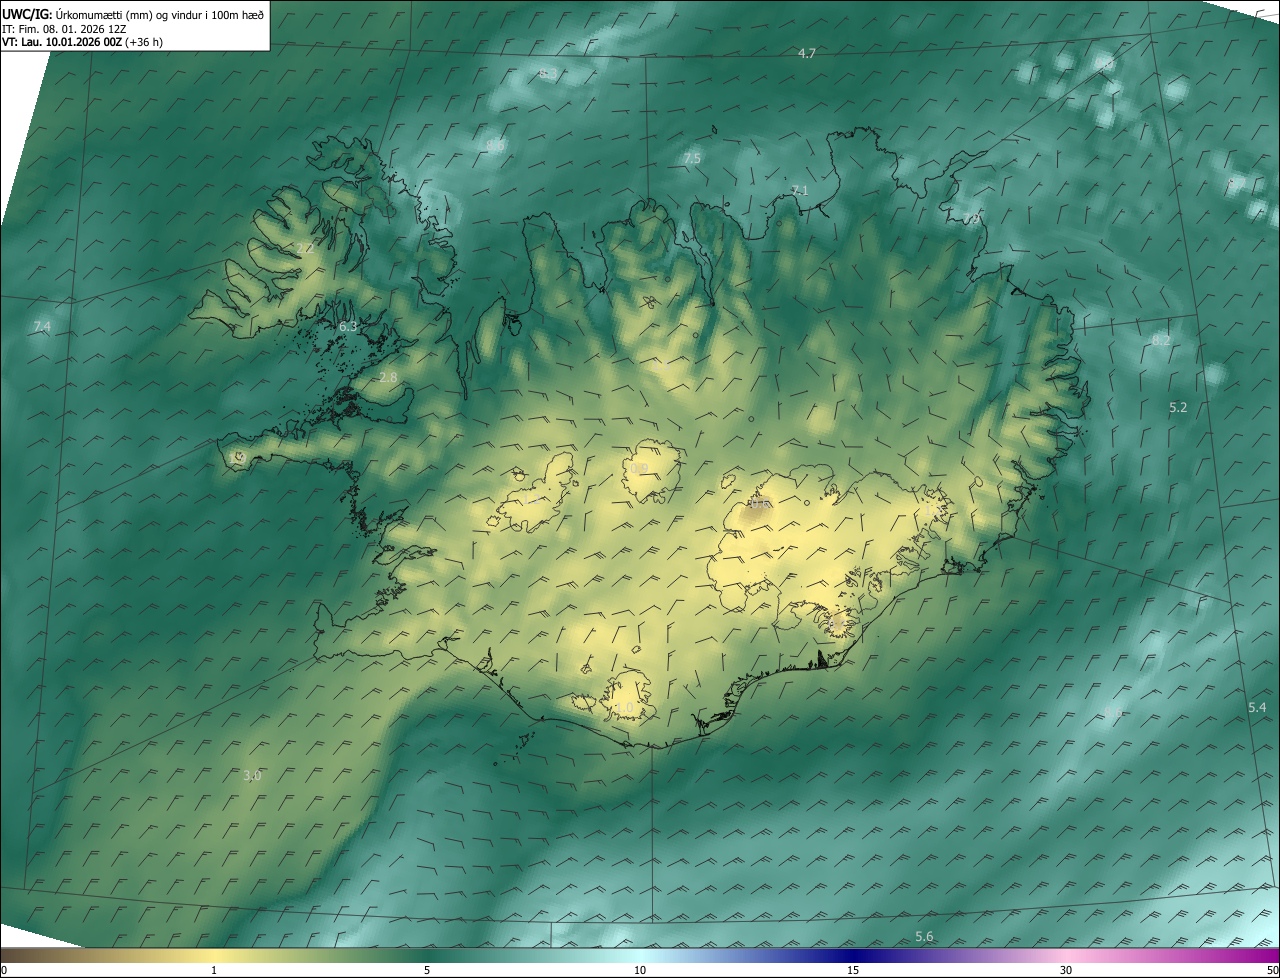Click the 'IT: Fim. 08. 01. 2026 12Z' line
Image resolution: width=1280 pixels, height=978 pixels.
tap(64, 28)
